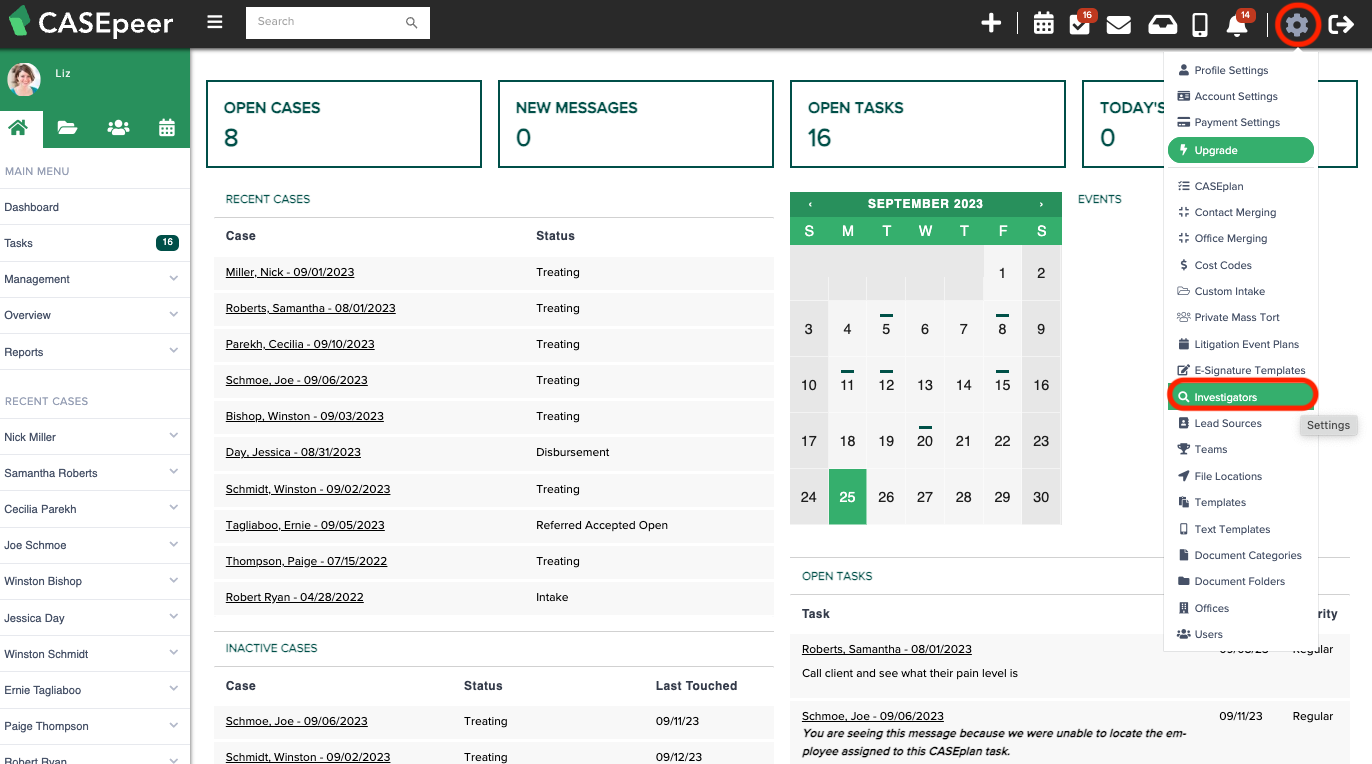Open the calendar icon in top bar

click(x=1043, y=24)
